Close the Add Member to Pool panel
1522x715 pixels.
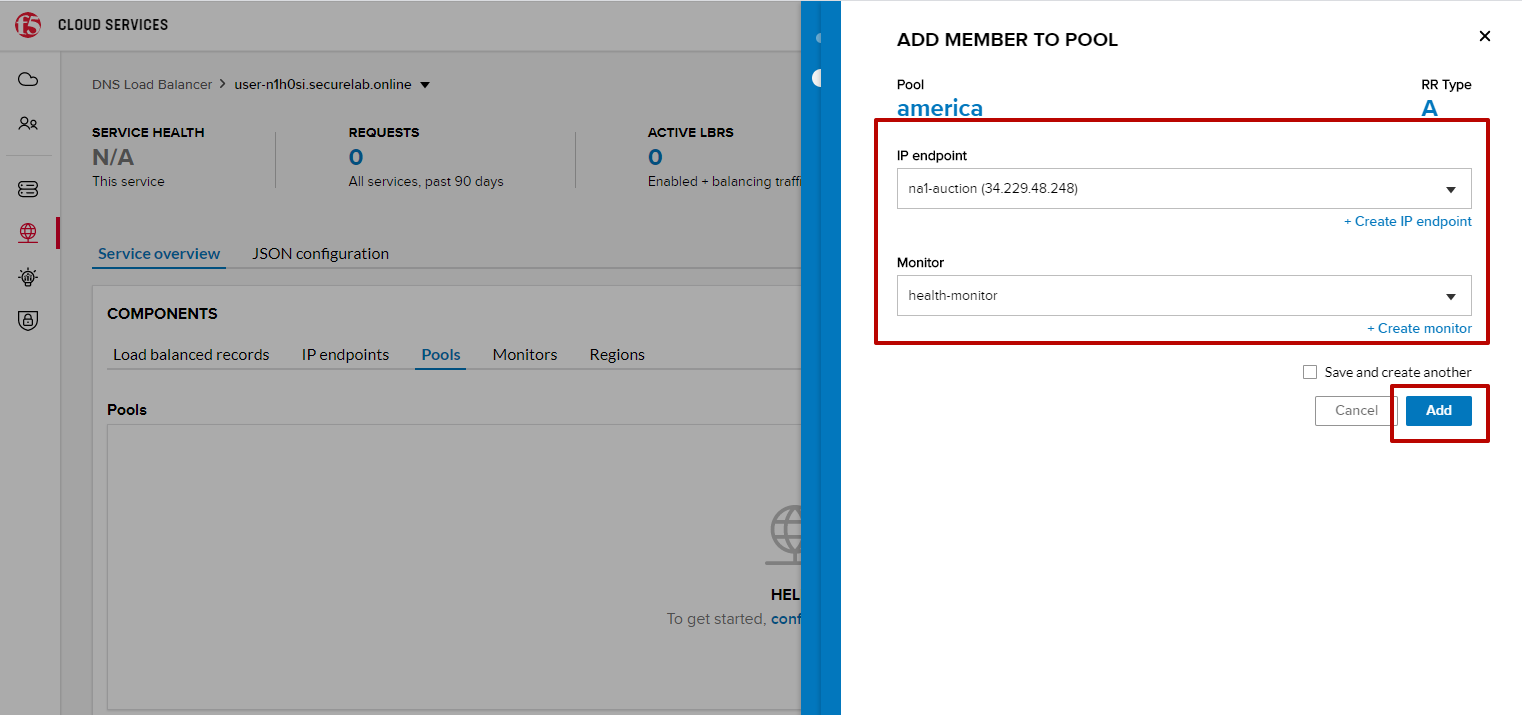tap(1484, 36)
